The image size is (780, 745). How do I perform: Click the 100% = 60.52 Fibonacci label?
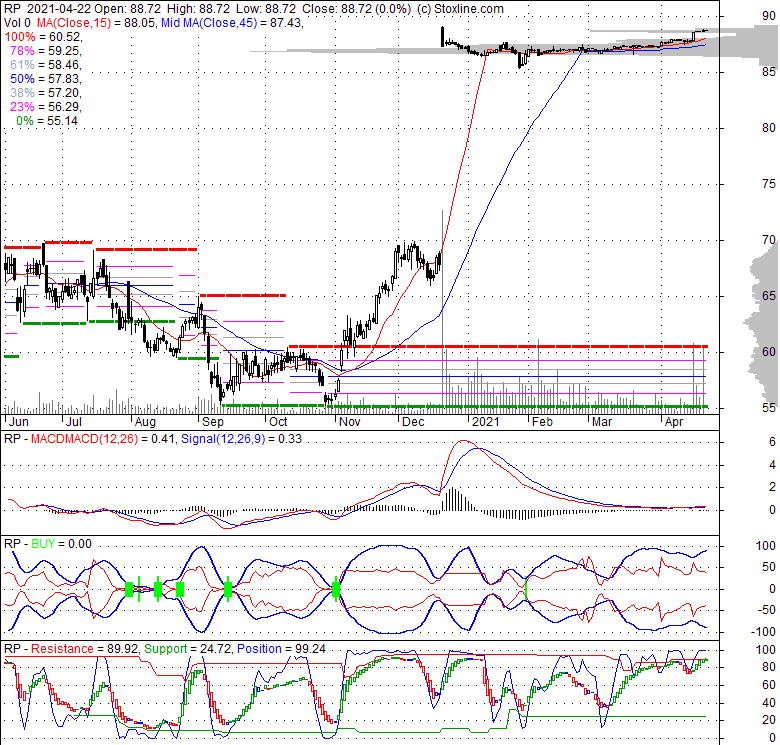pos(43,37)
